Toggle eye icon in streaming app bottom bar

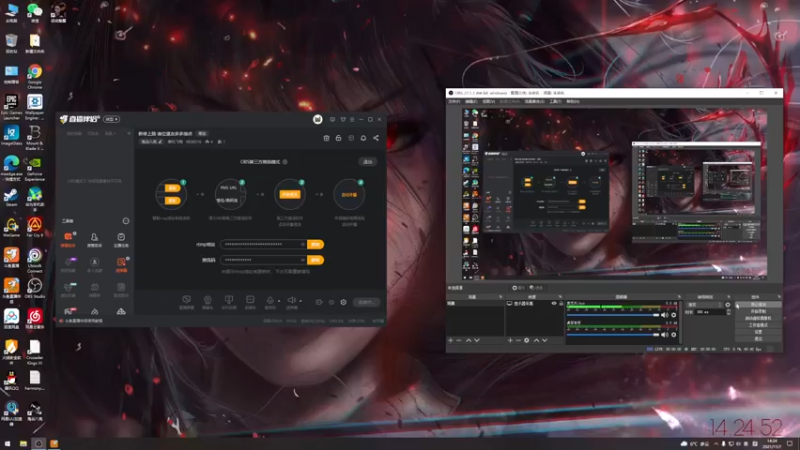331,302
